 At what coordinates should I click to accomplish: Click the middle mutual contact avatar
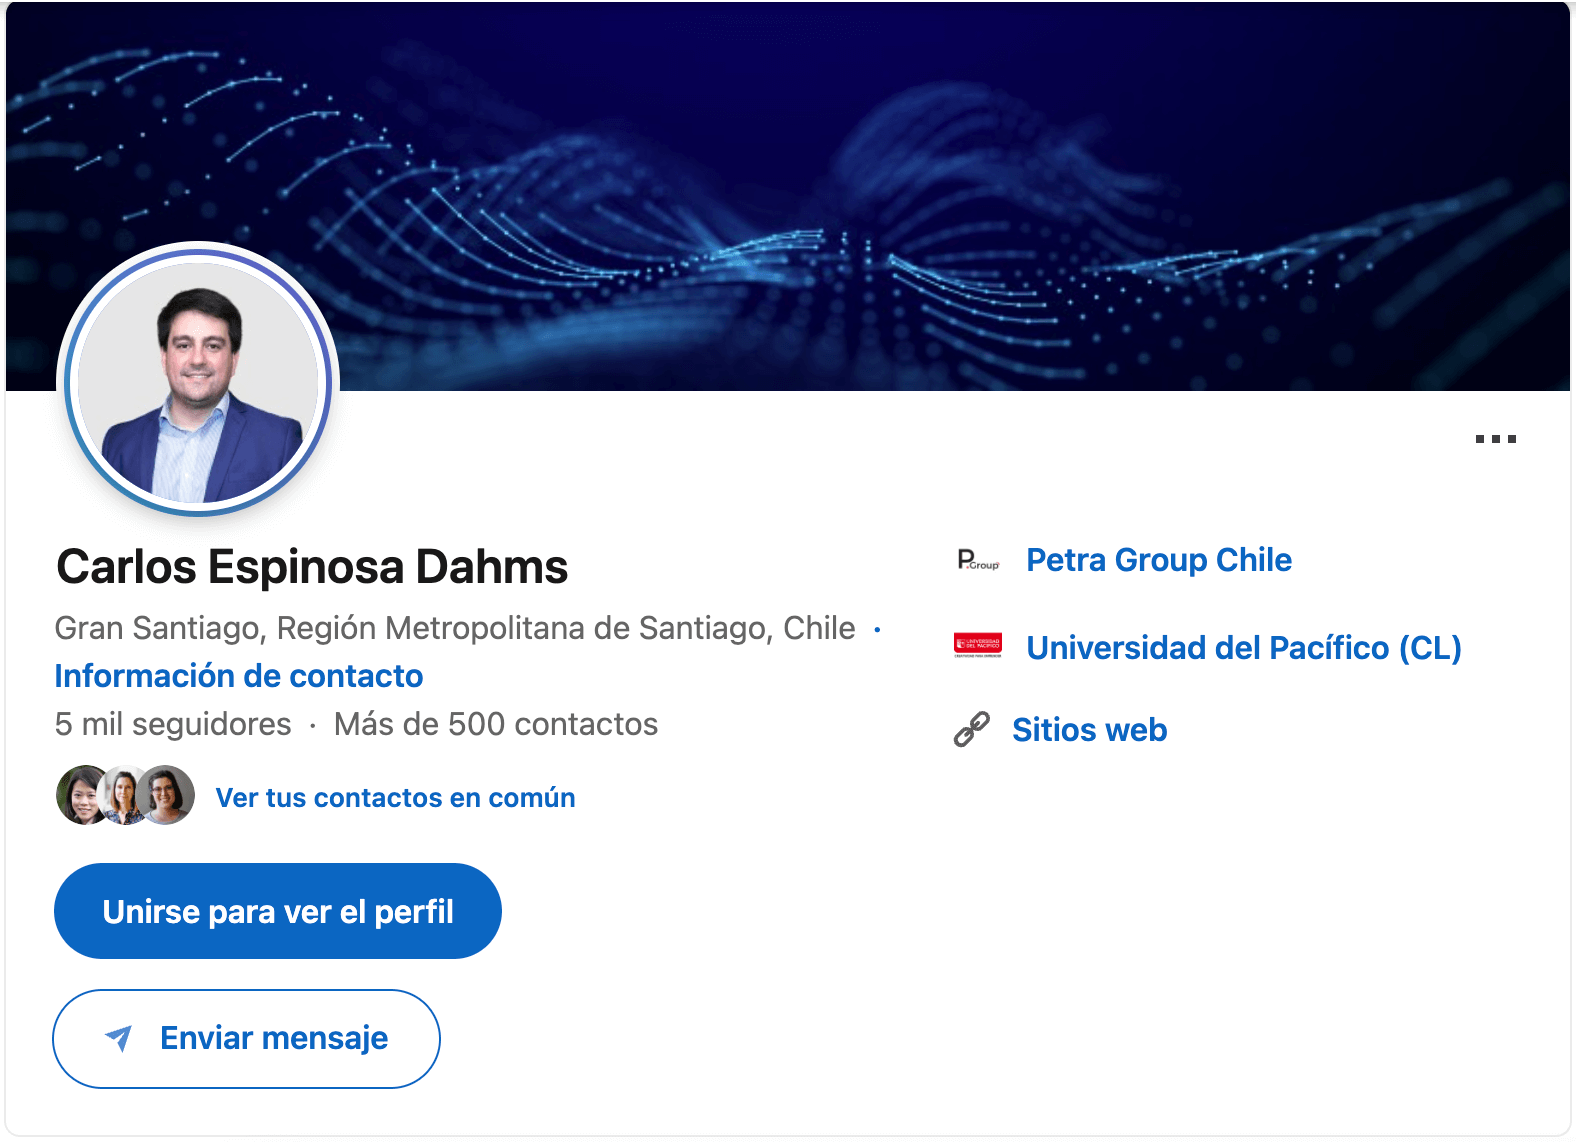click(x=125, y=795)
